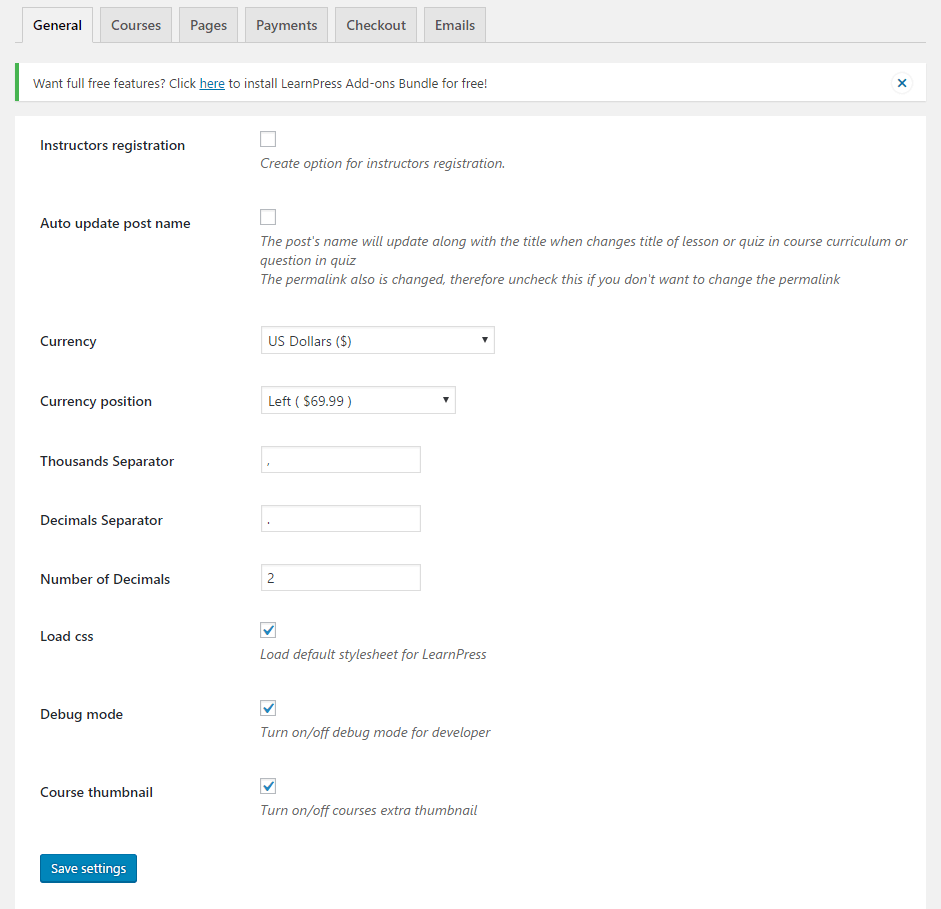Edit the Number of Decimals field
This screenshot has height=909, width=941.
point(340,578)
